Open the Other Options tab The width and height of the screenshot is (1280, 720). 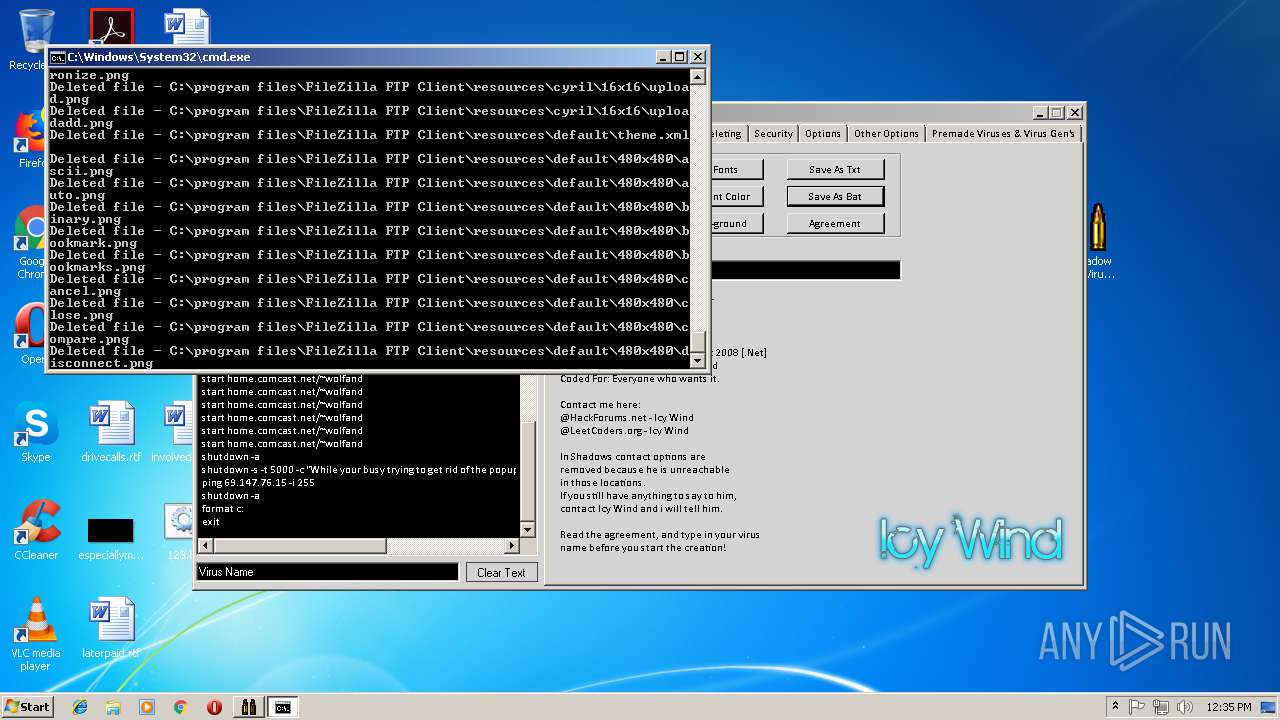[x=886, y=134]
